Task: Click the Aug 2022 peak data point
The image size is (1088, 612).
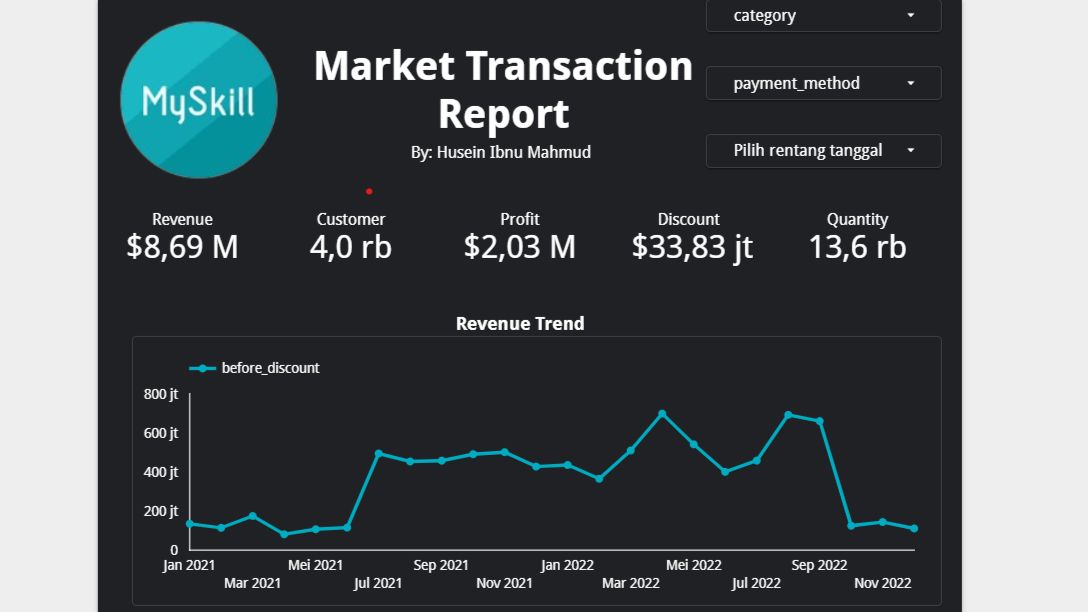Action: pos(788,415)
